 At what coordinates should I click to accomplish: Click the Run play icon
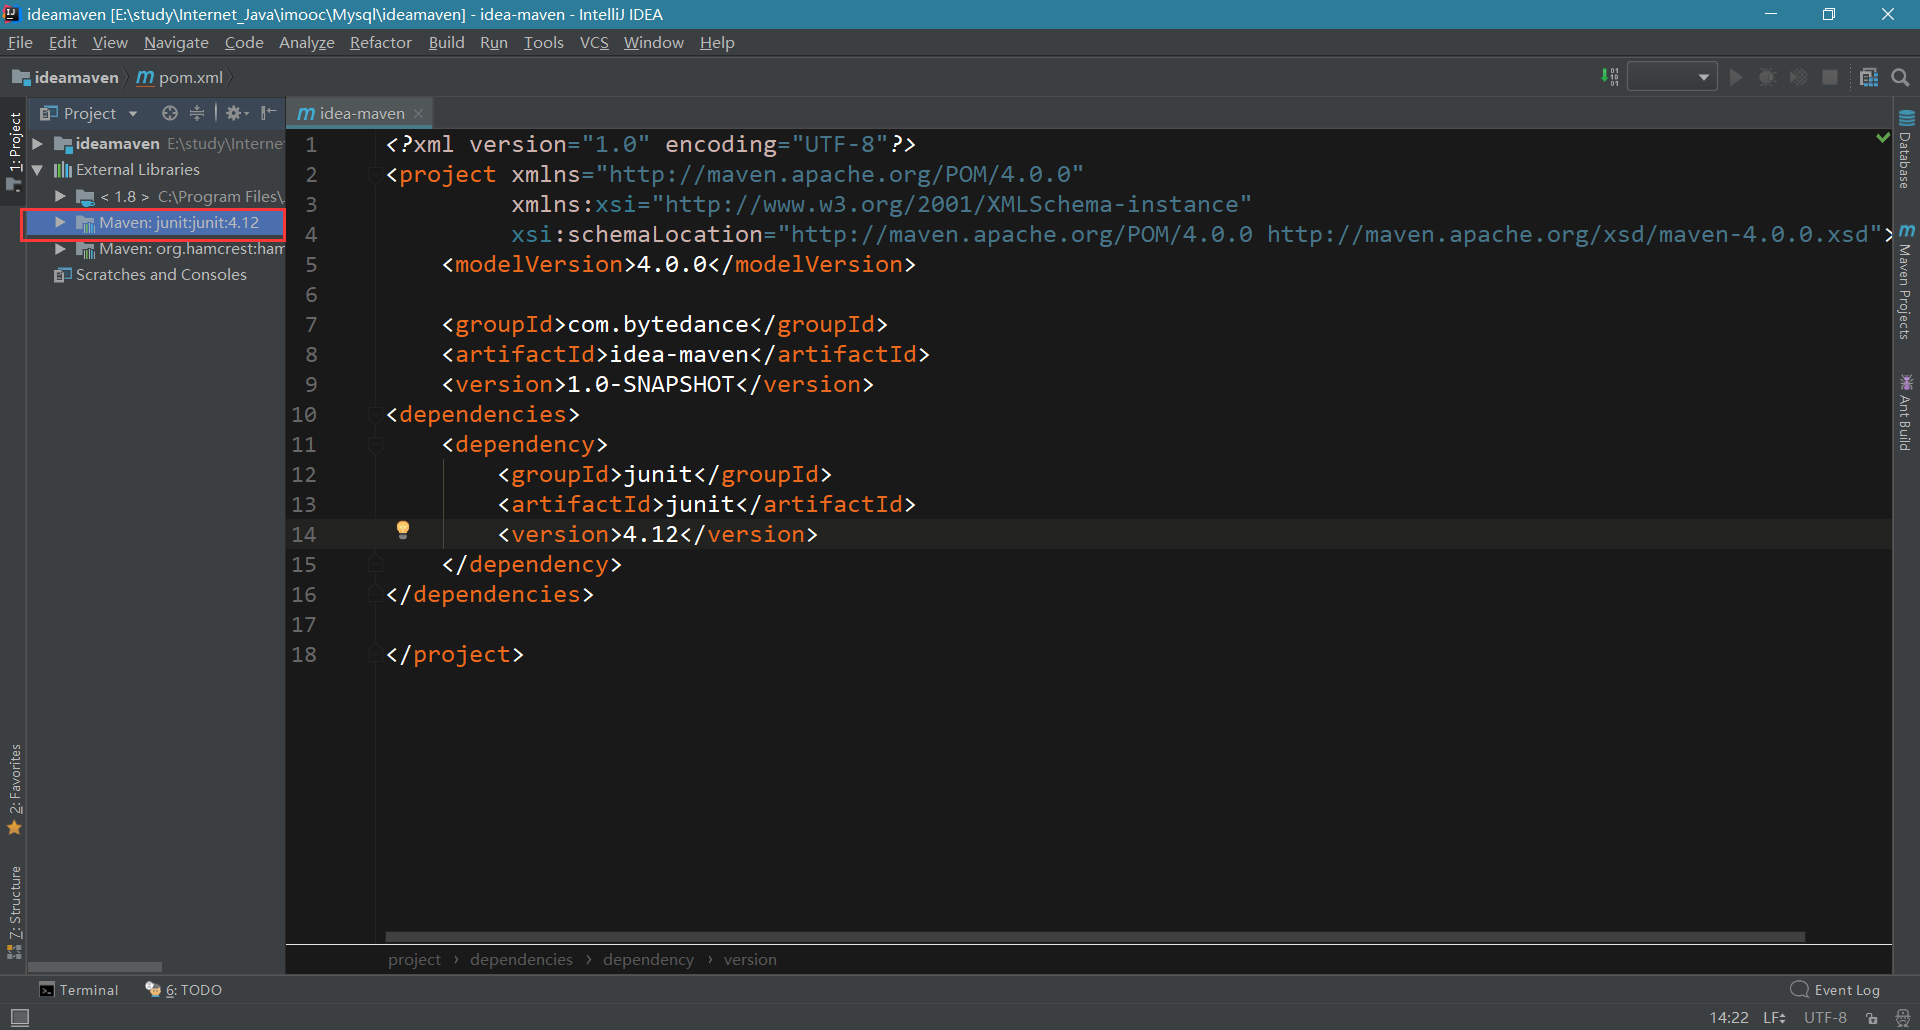(x=1736, y=77)
